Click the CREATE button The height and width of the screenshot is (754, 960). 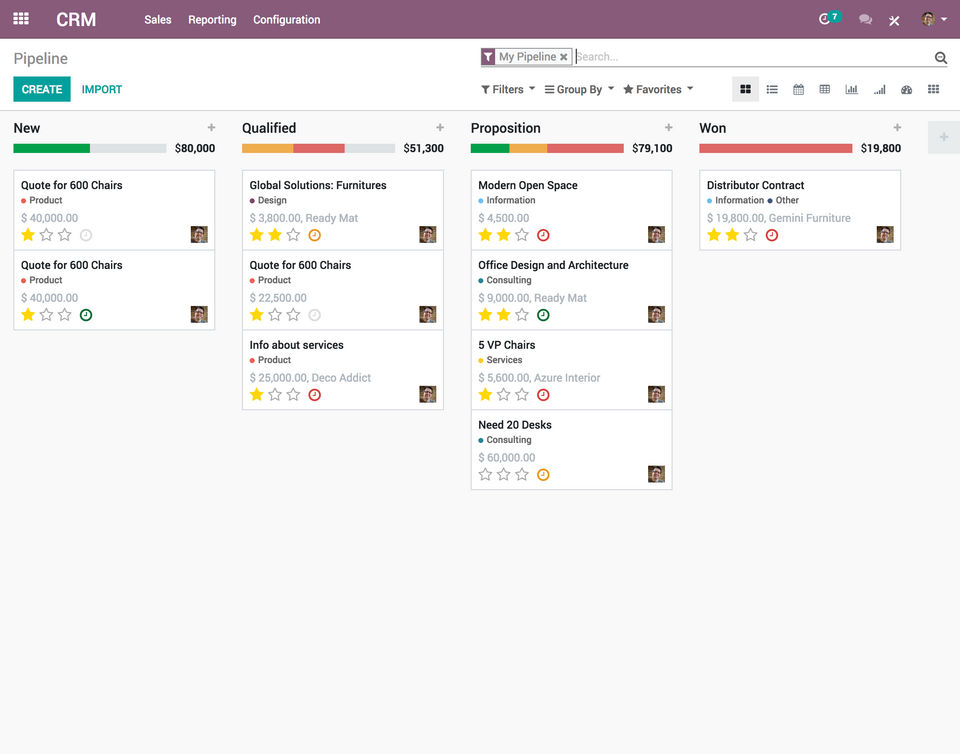(x=42, y=89)
